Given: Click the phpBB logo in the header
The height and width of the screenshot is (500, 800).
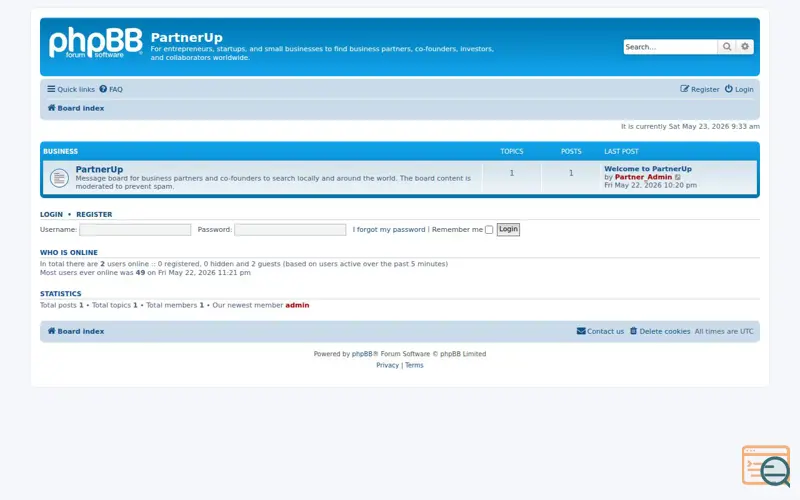Looking at the screenshot, I should tap(96, 43).
